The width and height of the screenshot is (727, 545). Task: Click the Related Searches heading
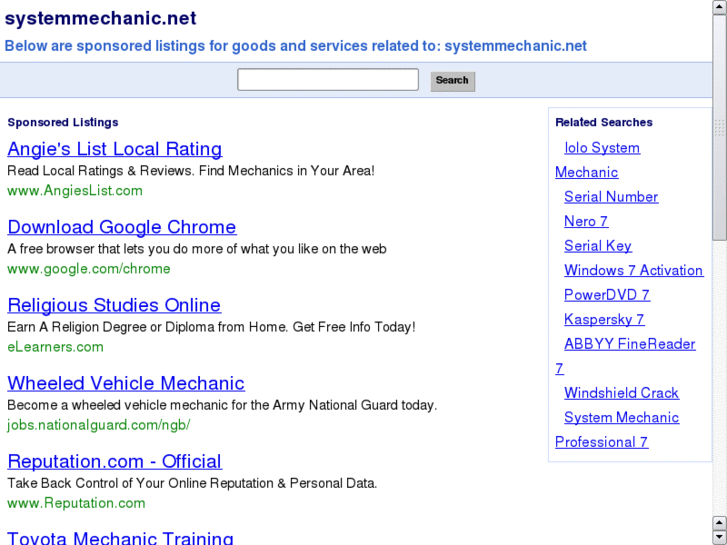[604, 122]
